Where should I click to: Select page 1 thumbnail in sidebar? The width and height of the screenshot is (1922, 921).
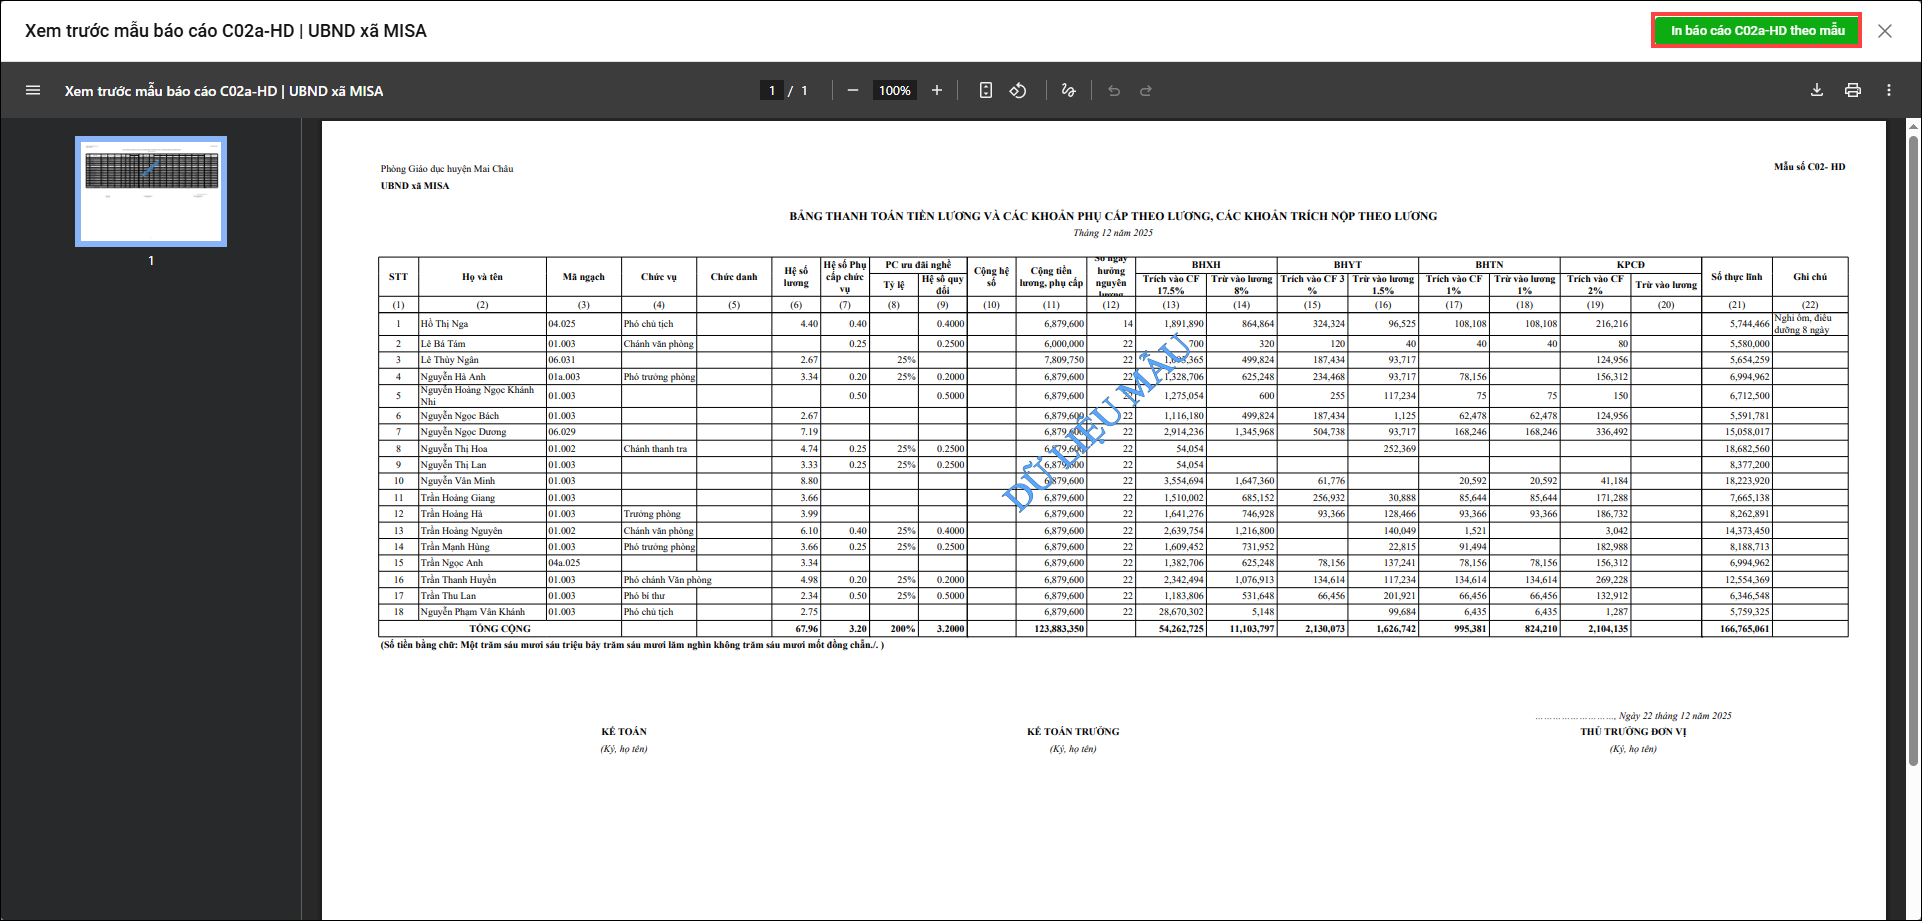point(151,191)
